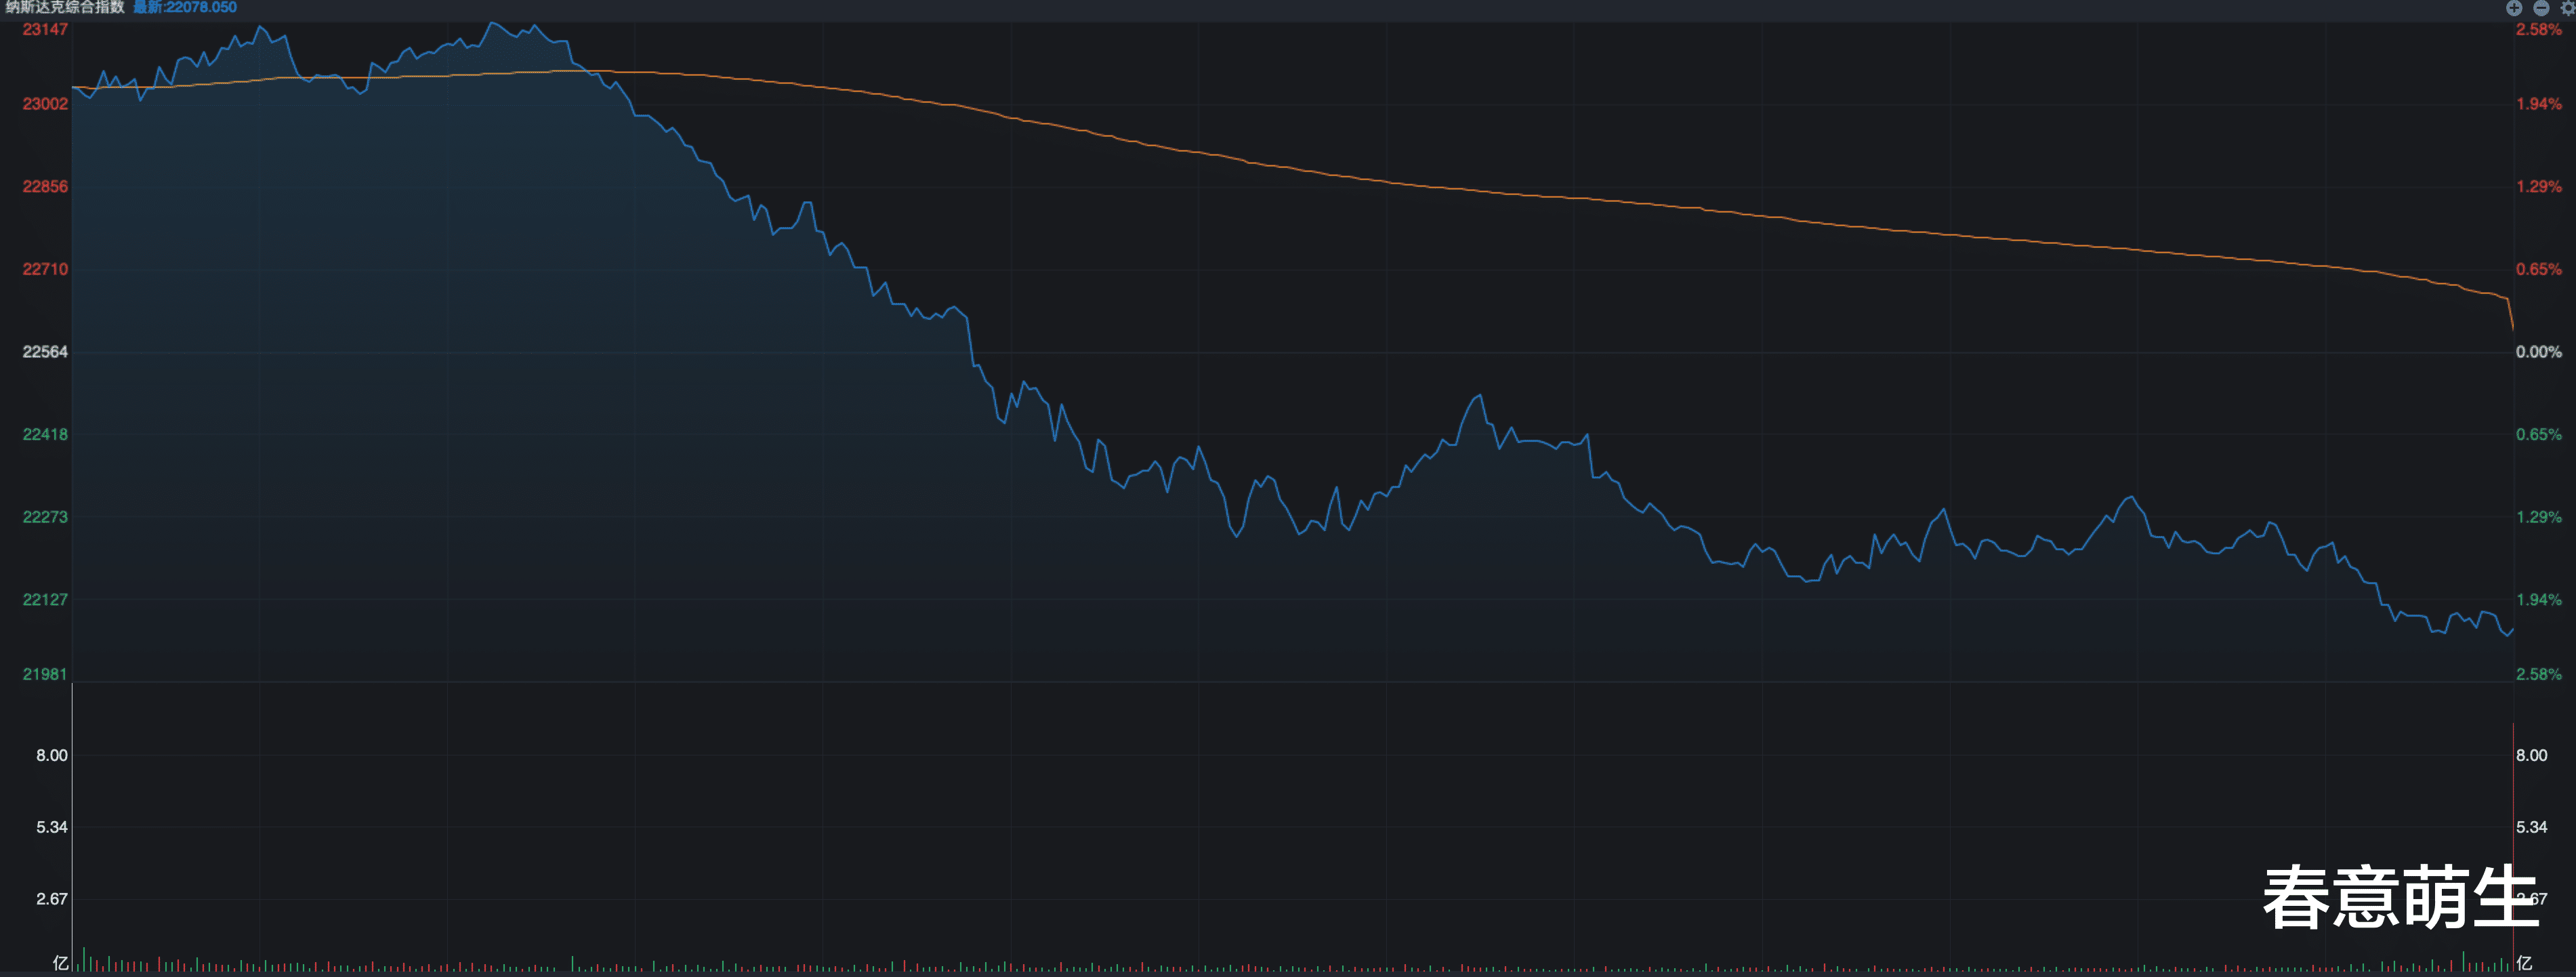This screenshot has height=977, width=2576.
Task: Click the 0.00% percentage axis label
Action: click(x=2538, y=352)
